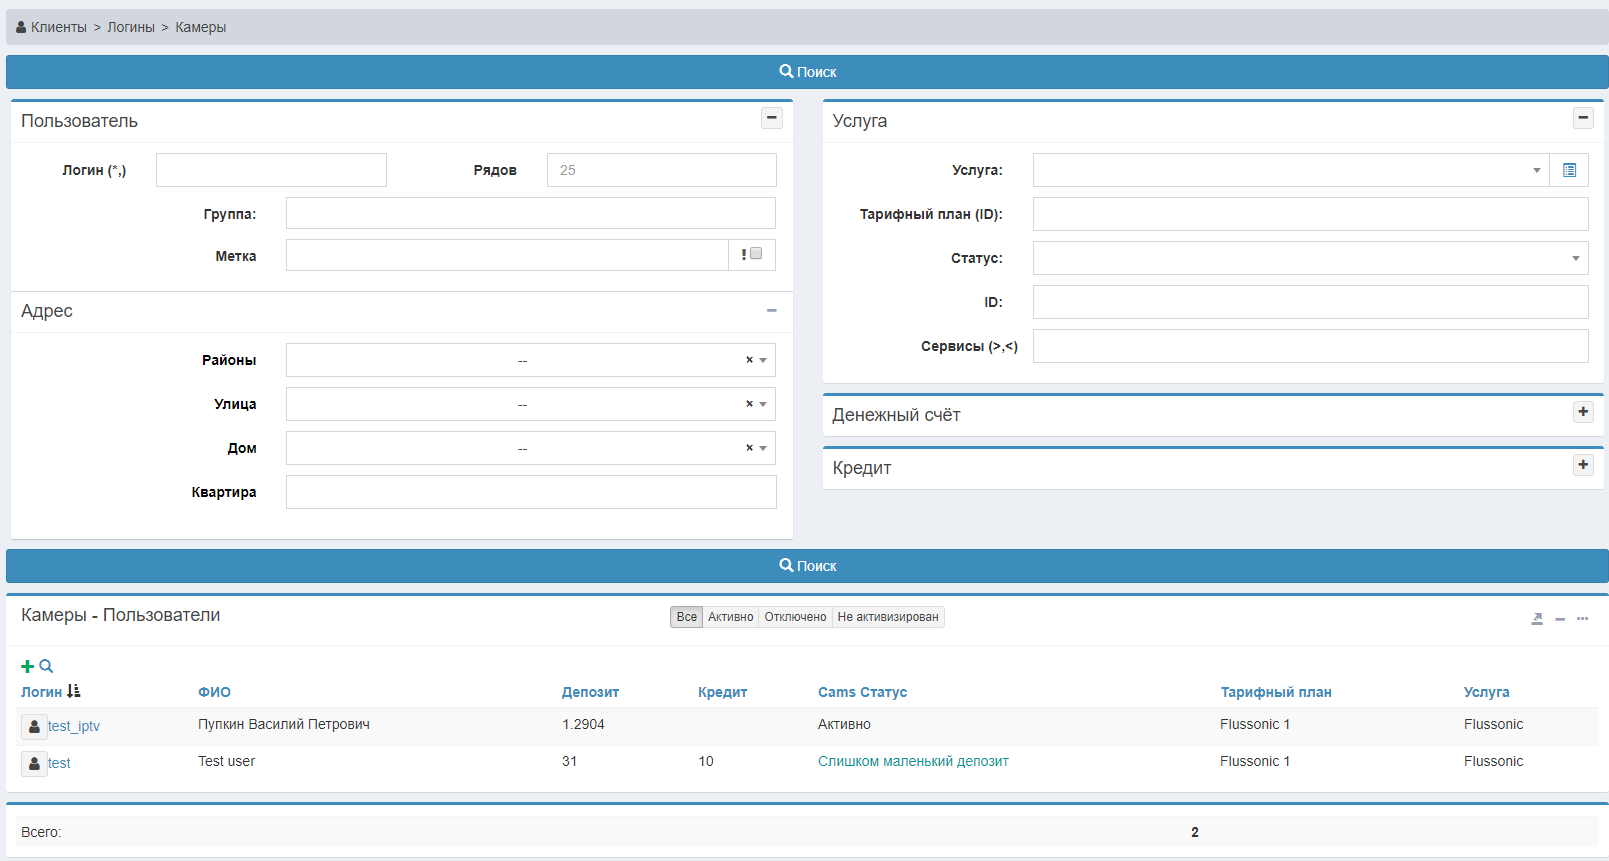Click the magnifier icon above the Логин column

click(x=46, y=666)
